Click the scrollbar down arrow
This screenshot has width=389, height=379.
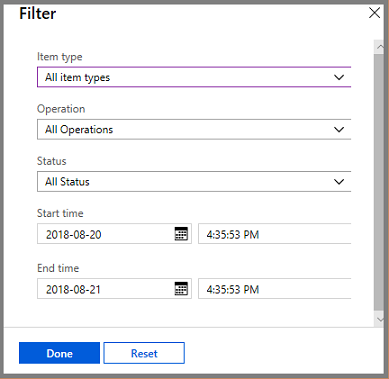(x=380, y=319)
